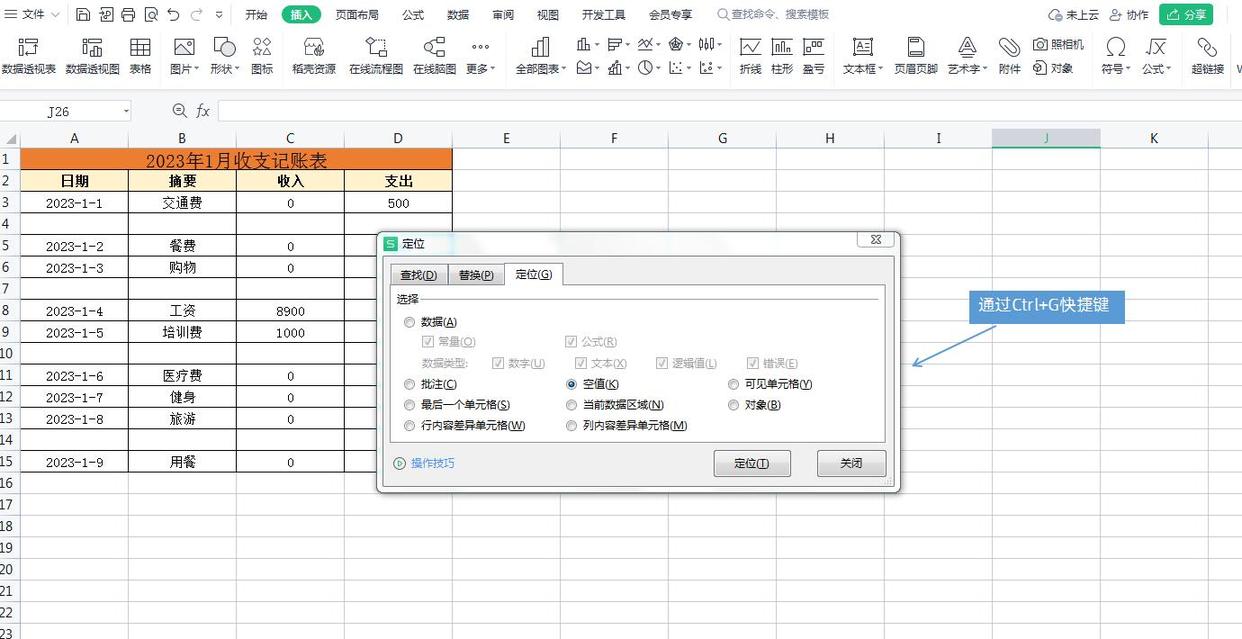Insert a 折线 sparkline line chart
This screenshot has height=639, width=1242.
click(750, 56)
